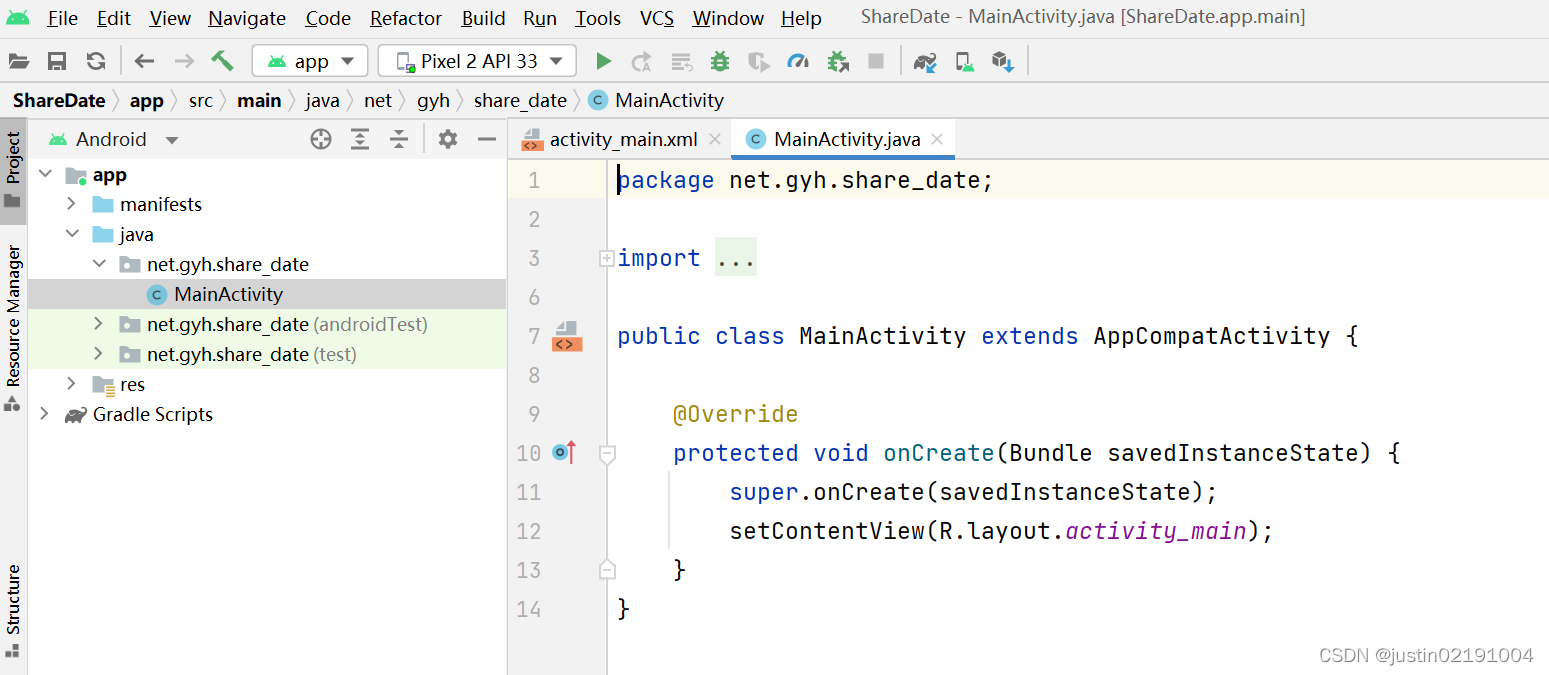Click override gutter icon on line 10
Screen dimensions: 1549x675
pos(564,453)
